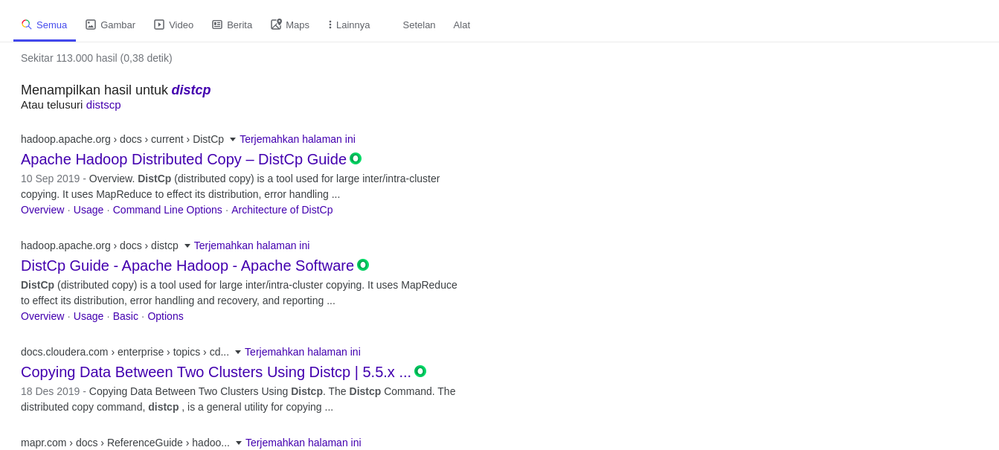Click Terjemahkan halaman ini for docs › distcp result
The width and height of the screenshot is (999, 450).
[252, 245]
